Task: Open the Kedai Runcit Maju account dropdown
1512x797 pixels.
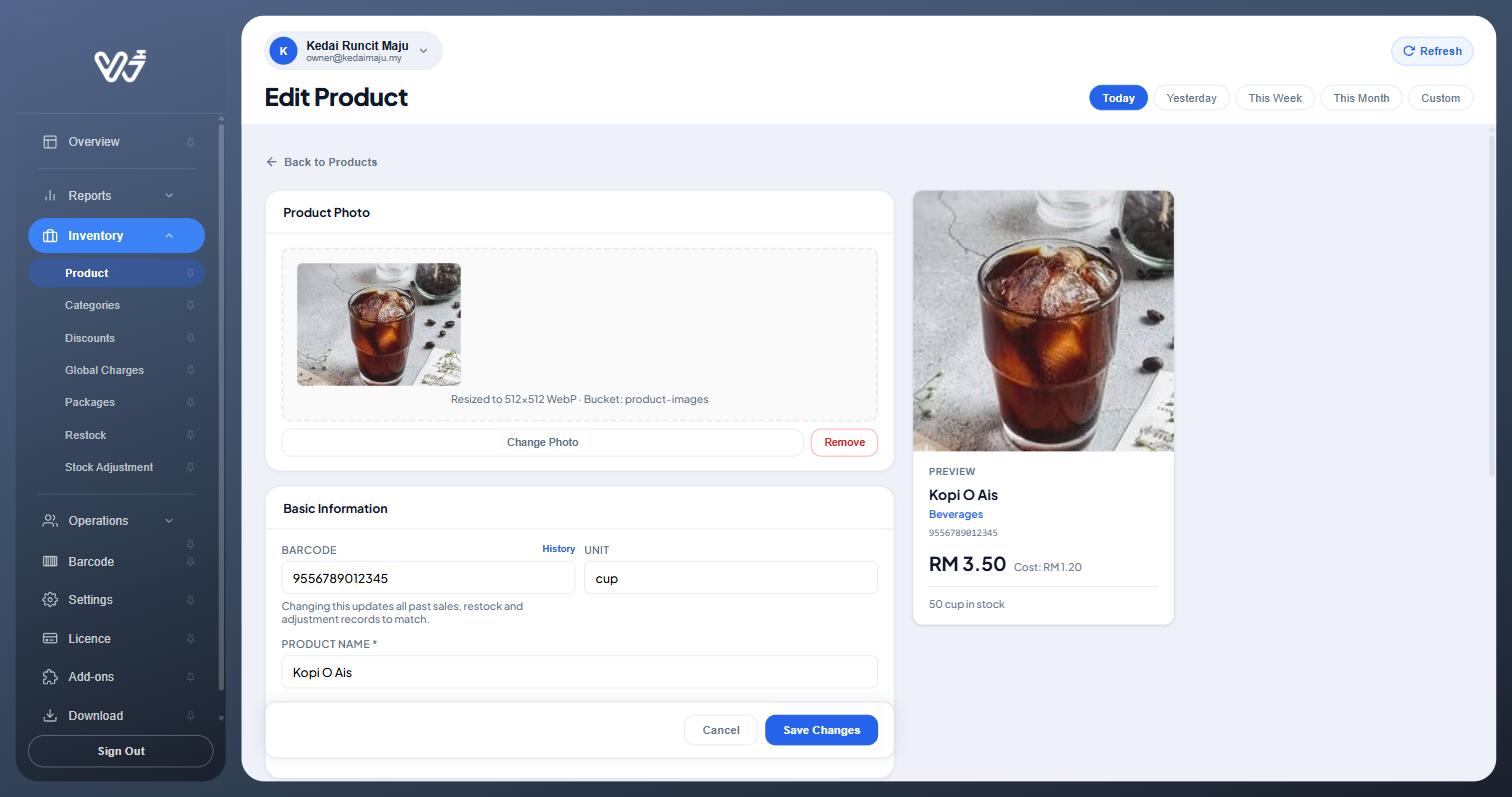Action: pyautogui.click(x=353, y=51)
